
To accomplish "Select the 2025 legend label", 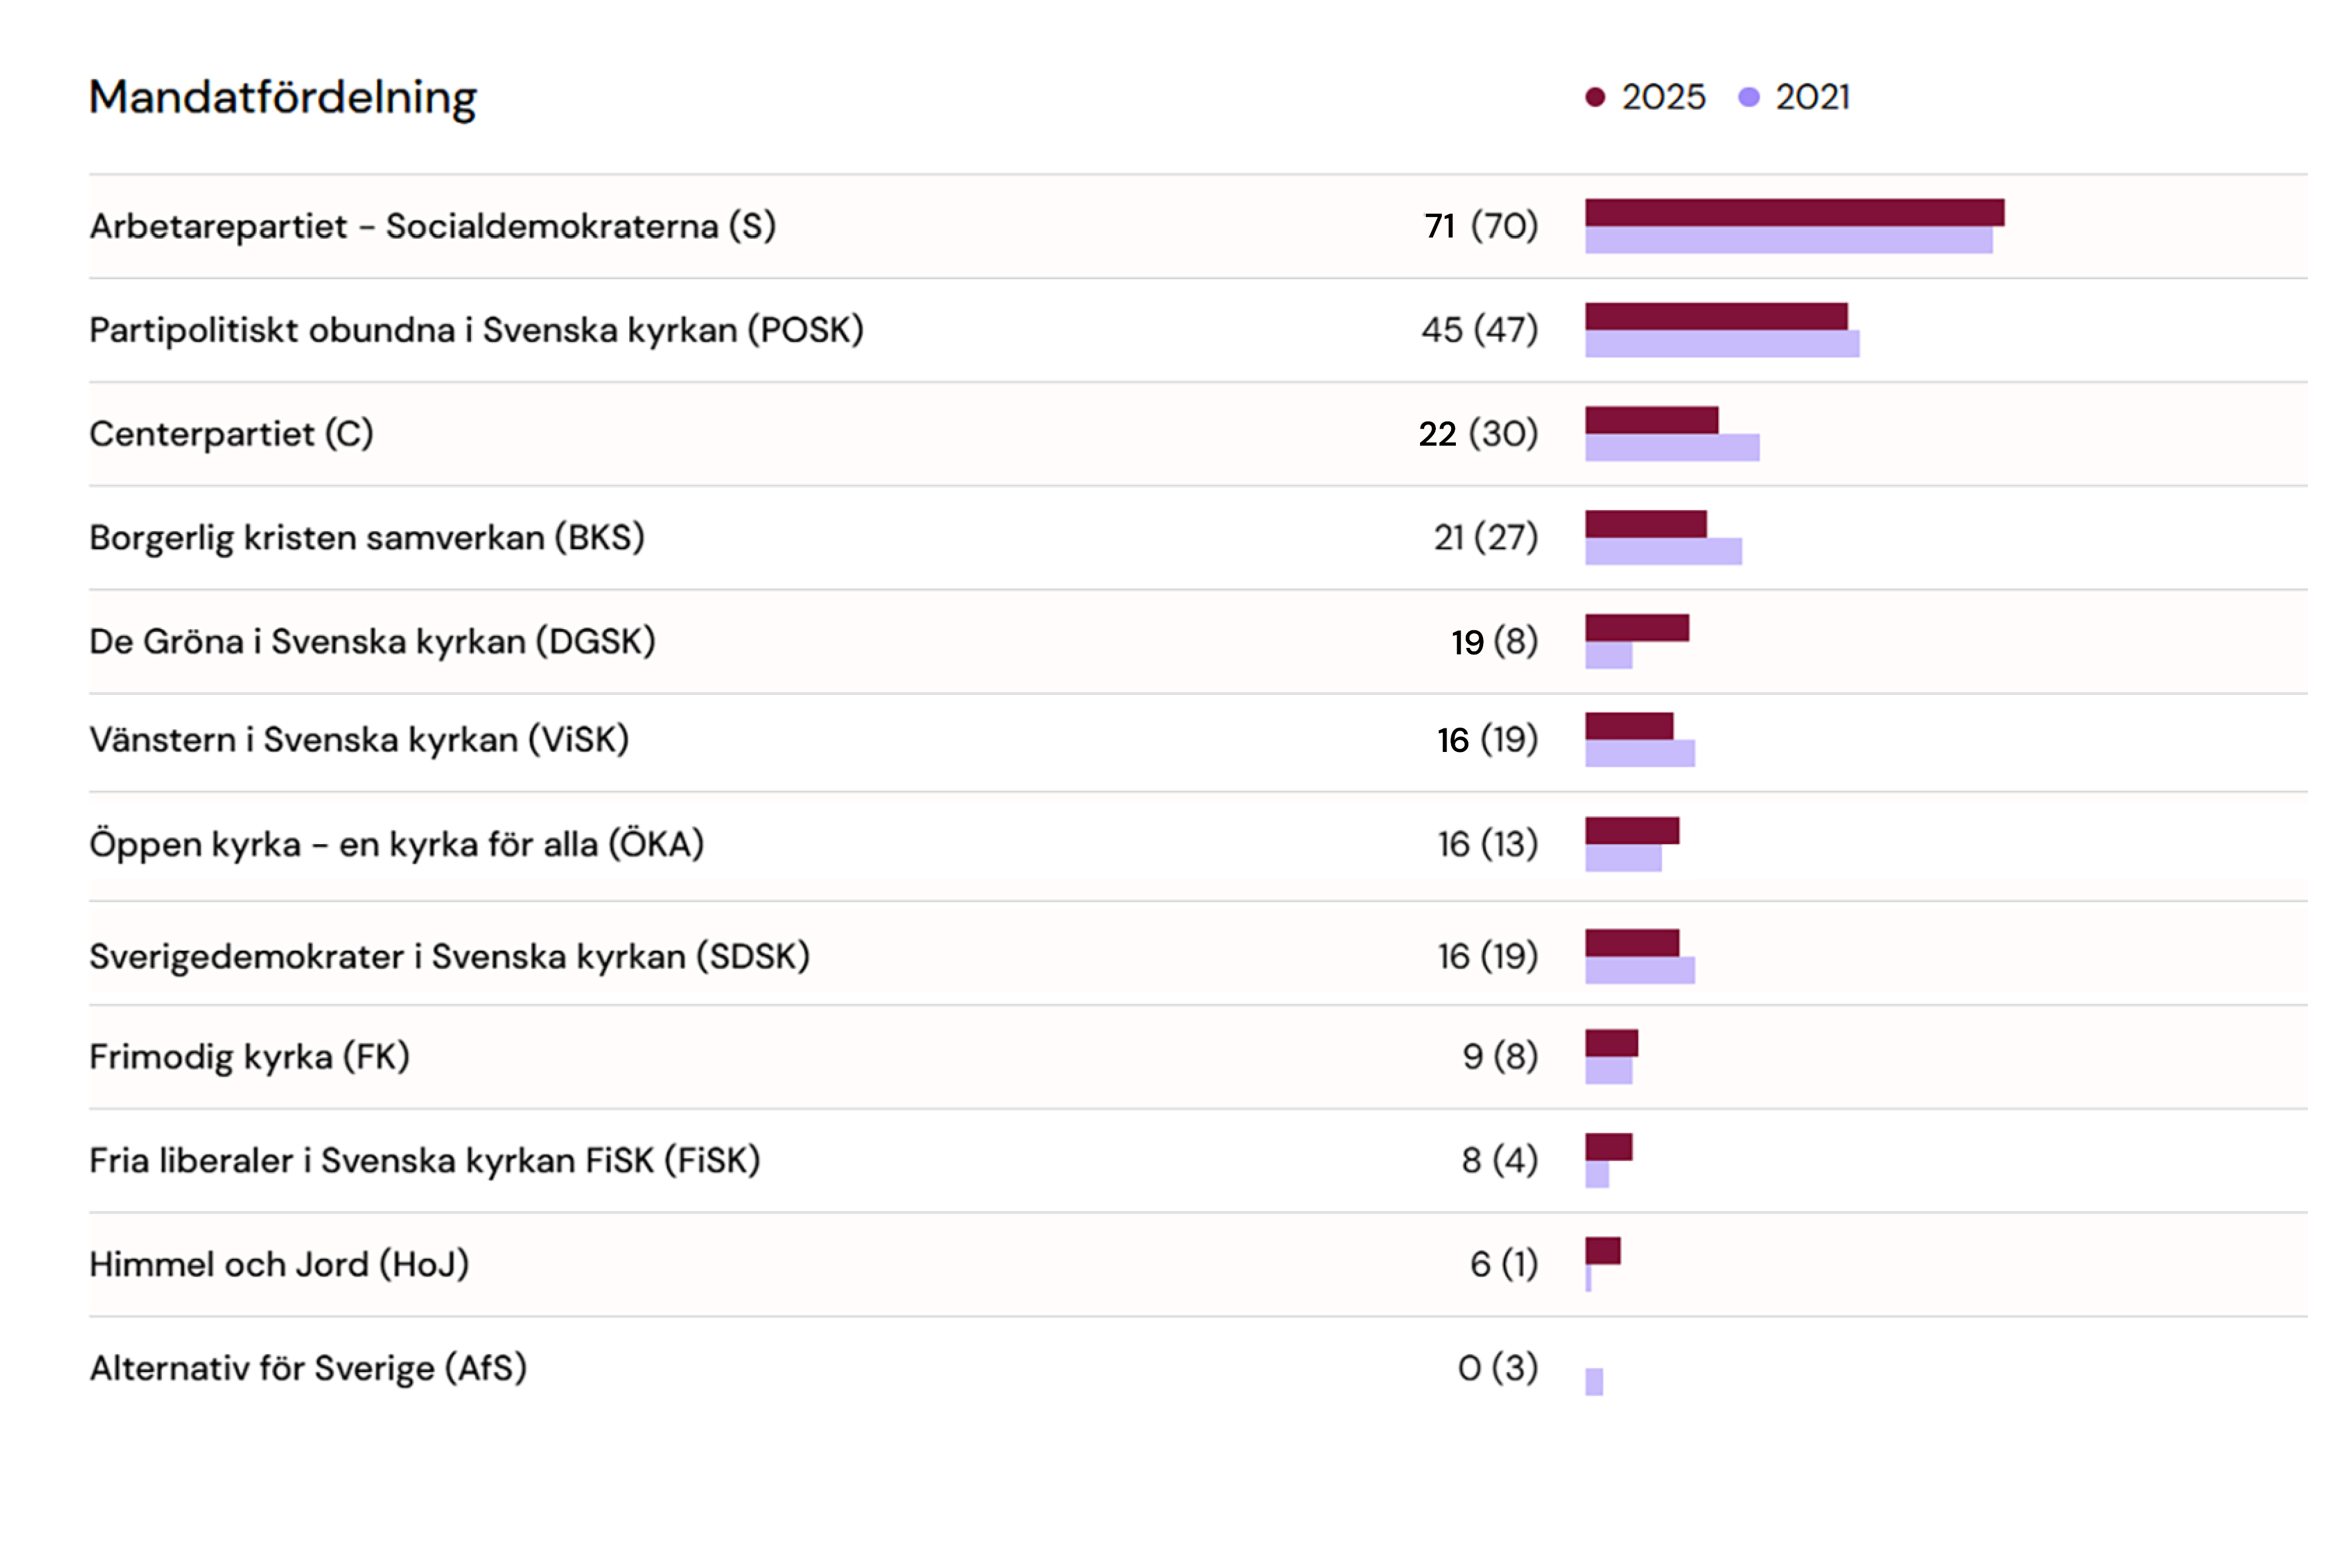I will pos(1663,97).
